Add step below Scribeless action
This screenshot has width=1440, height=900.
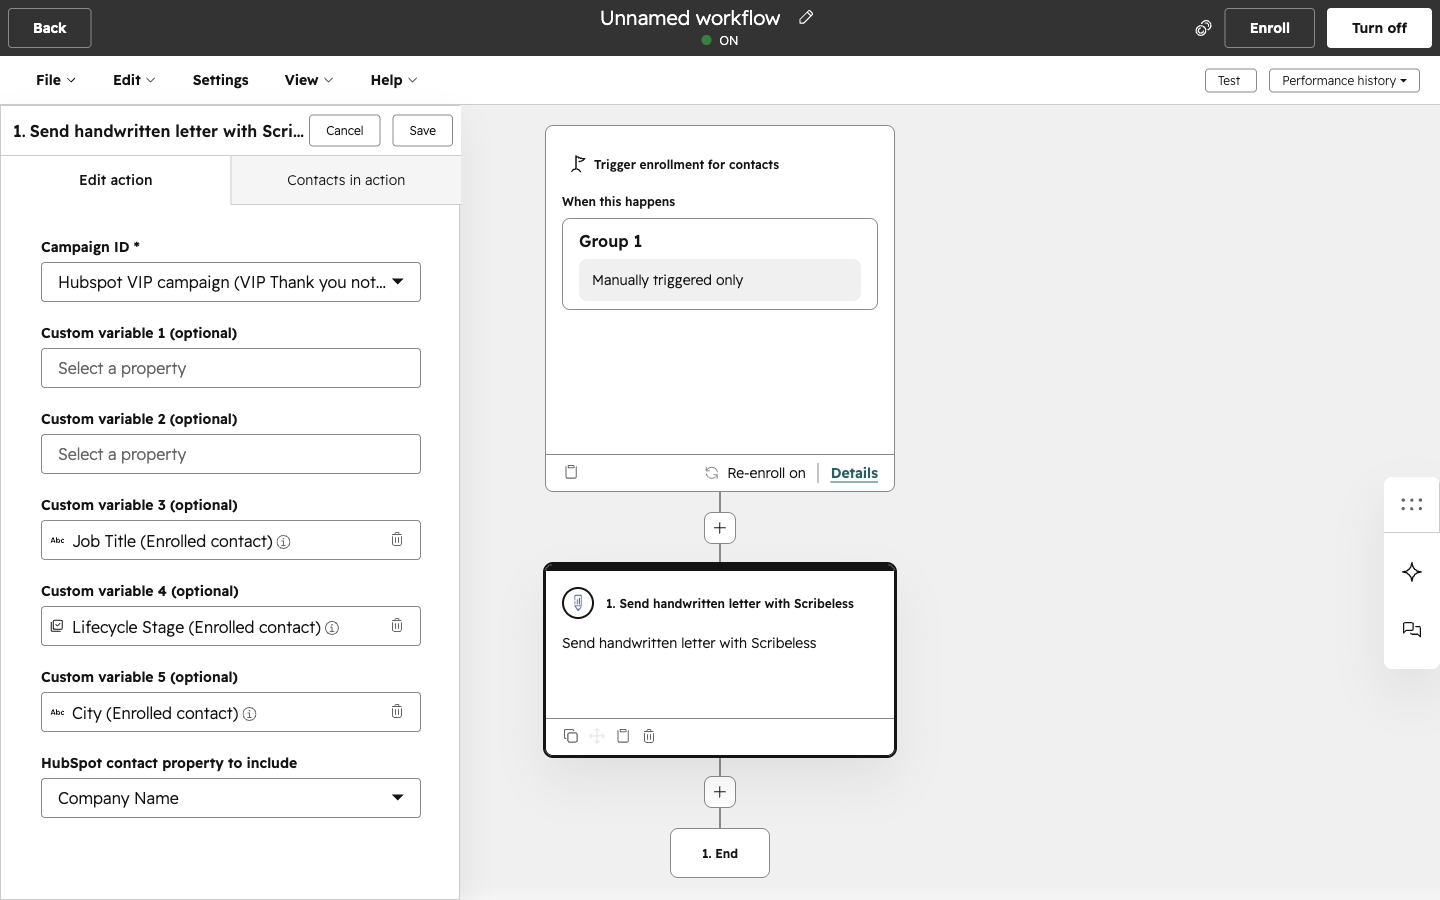coord(720,792)
